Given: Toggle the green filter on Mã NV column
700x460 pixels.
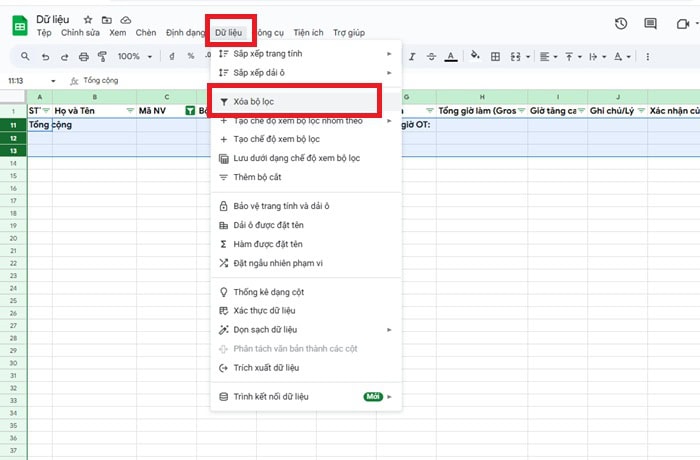Looking at the screenshot, I should (190, 110).
